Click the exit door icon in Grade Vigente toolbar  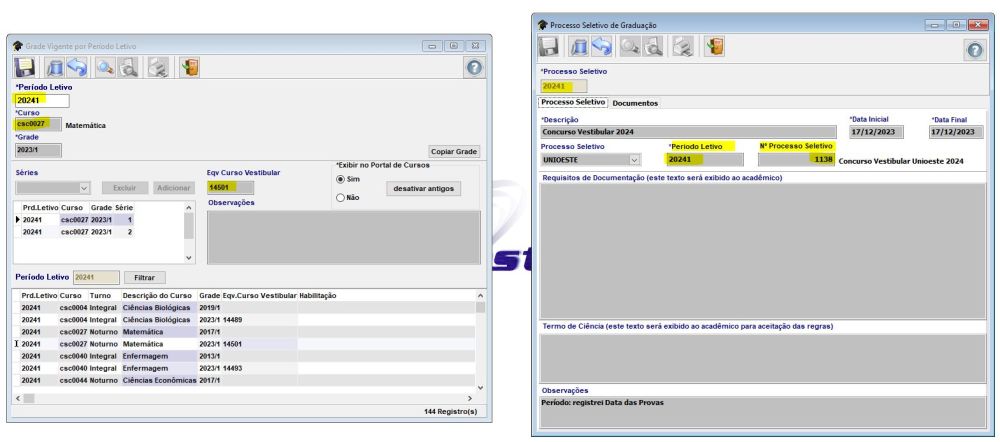[188, 68]
